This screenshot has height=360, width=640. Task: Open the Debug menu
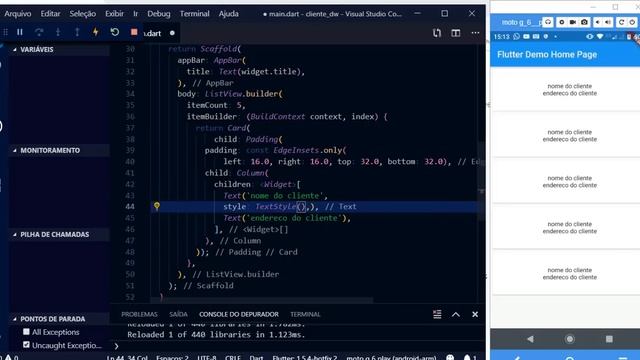tap(159, 13)
